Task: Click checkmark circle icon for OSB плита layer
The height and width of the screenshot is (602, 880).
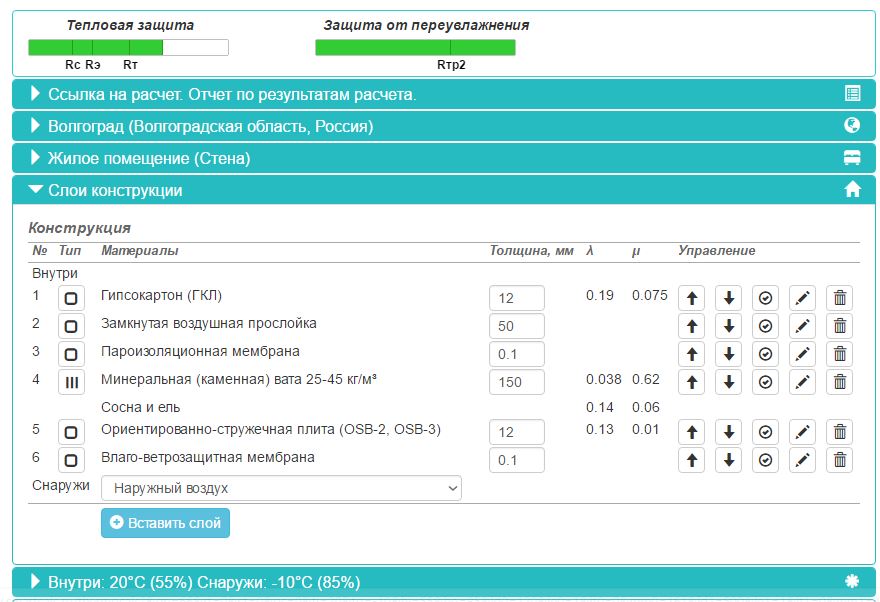Action: click(766, 432)
